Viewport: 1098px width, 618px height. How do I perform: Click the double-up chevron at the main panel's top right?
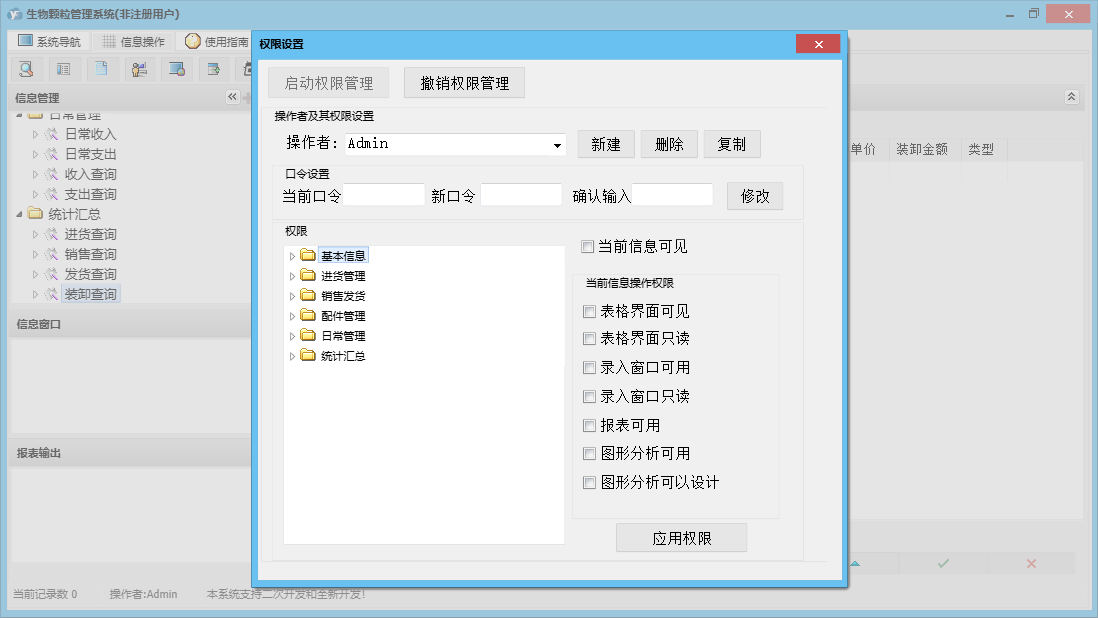1071,97
